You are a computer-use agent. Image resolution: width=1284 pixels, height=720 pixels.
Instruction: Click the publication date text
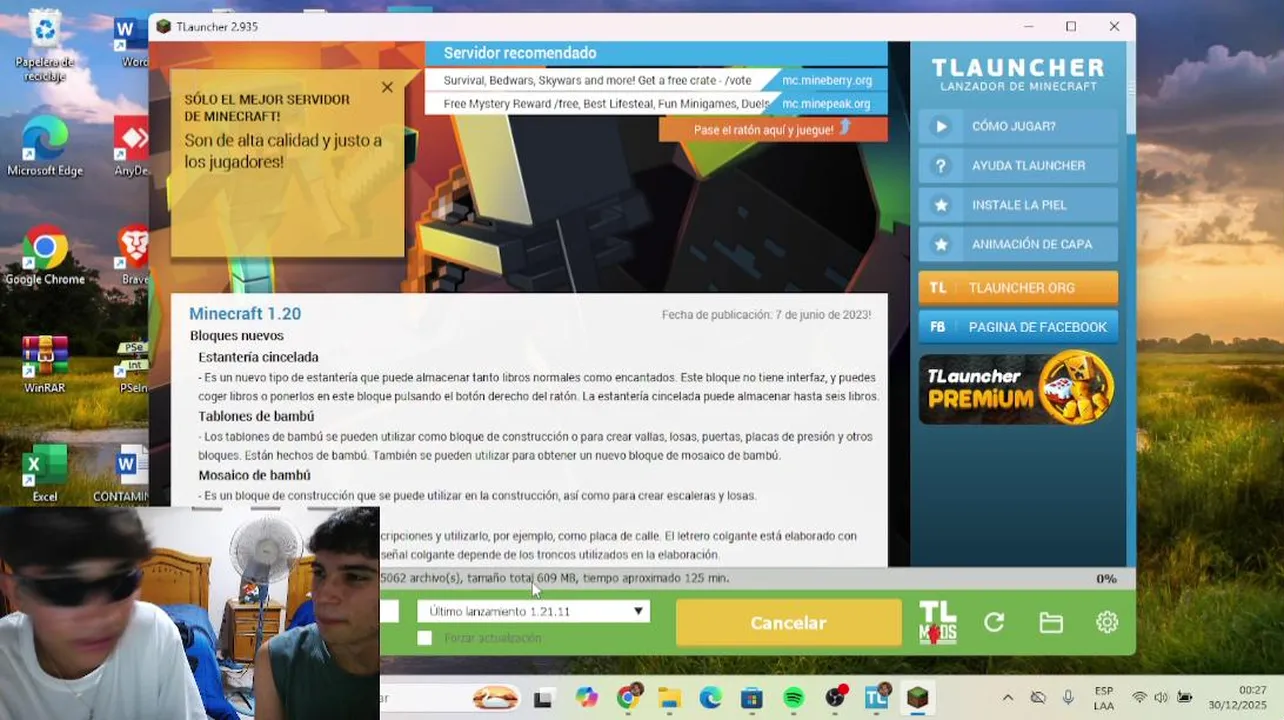(x=766, y=315)
